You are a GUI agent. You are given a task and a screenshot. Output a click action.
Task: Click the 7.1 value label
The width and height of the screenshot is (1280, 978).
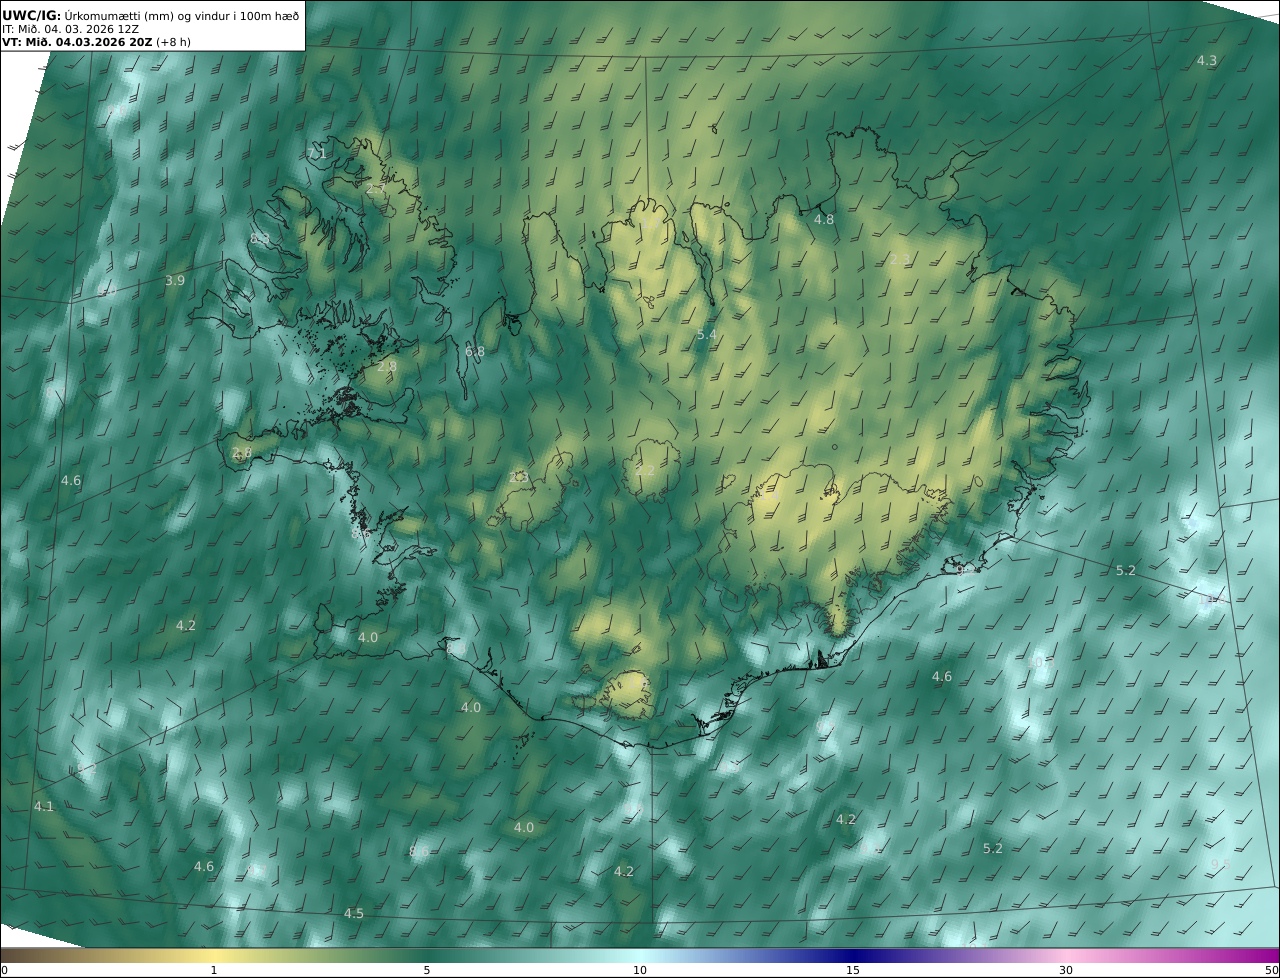[x=317, y=154]
